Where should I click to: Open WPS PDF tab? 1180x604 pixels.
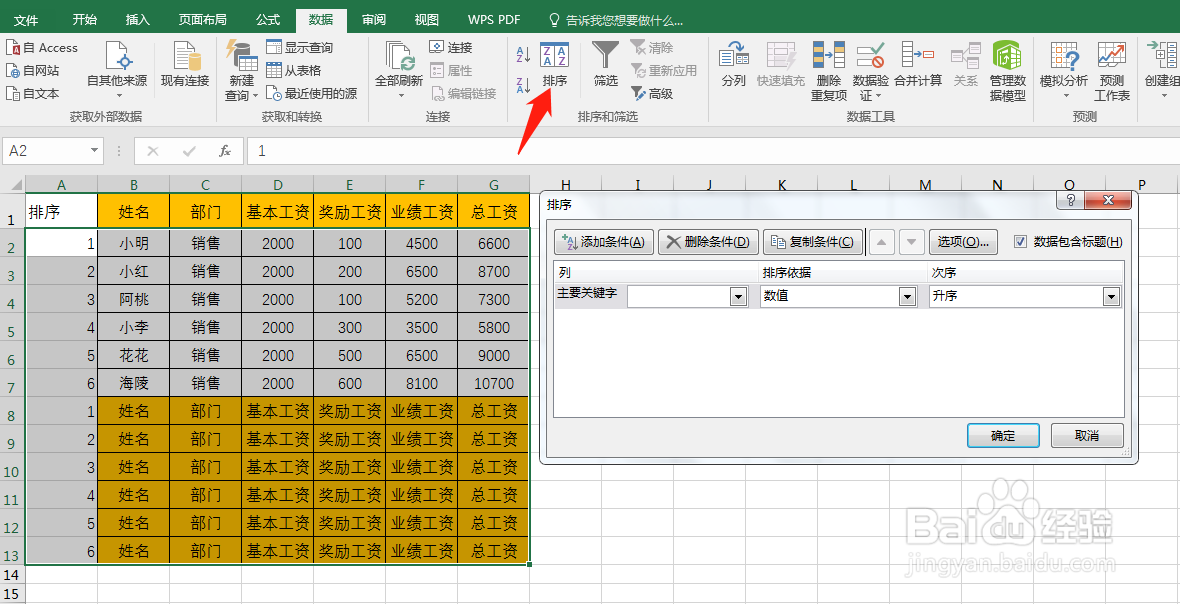pyautogui.click(x=492, y=20)
